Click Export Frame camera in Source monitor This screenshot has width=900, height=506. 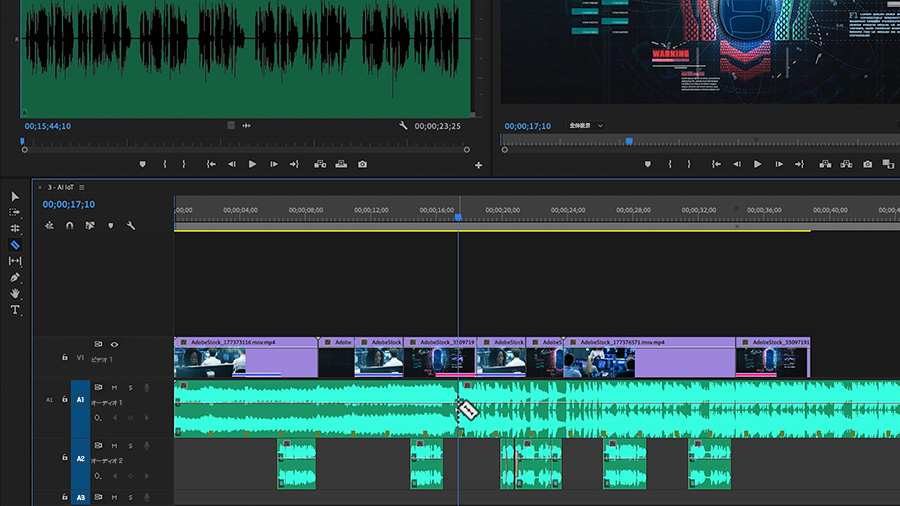point(362,164)
